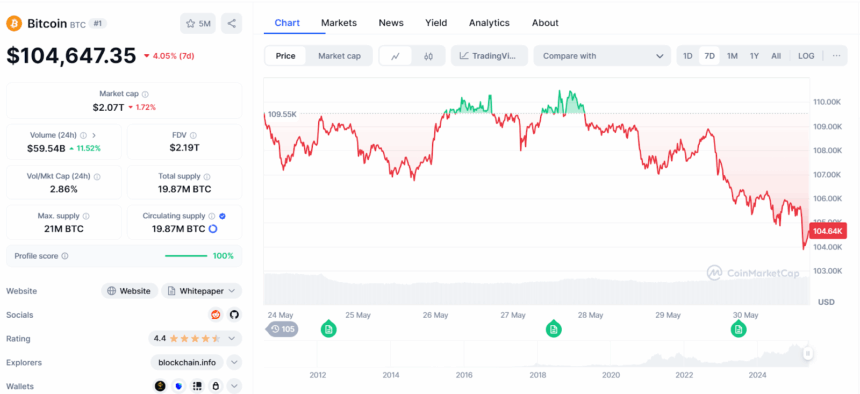Click the QR-style wallet icon
860x394 pixels.
click(x=197, y=386)
